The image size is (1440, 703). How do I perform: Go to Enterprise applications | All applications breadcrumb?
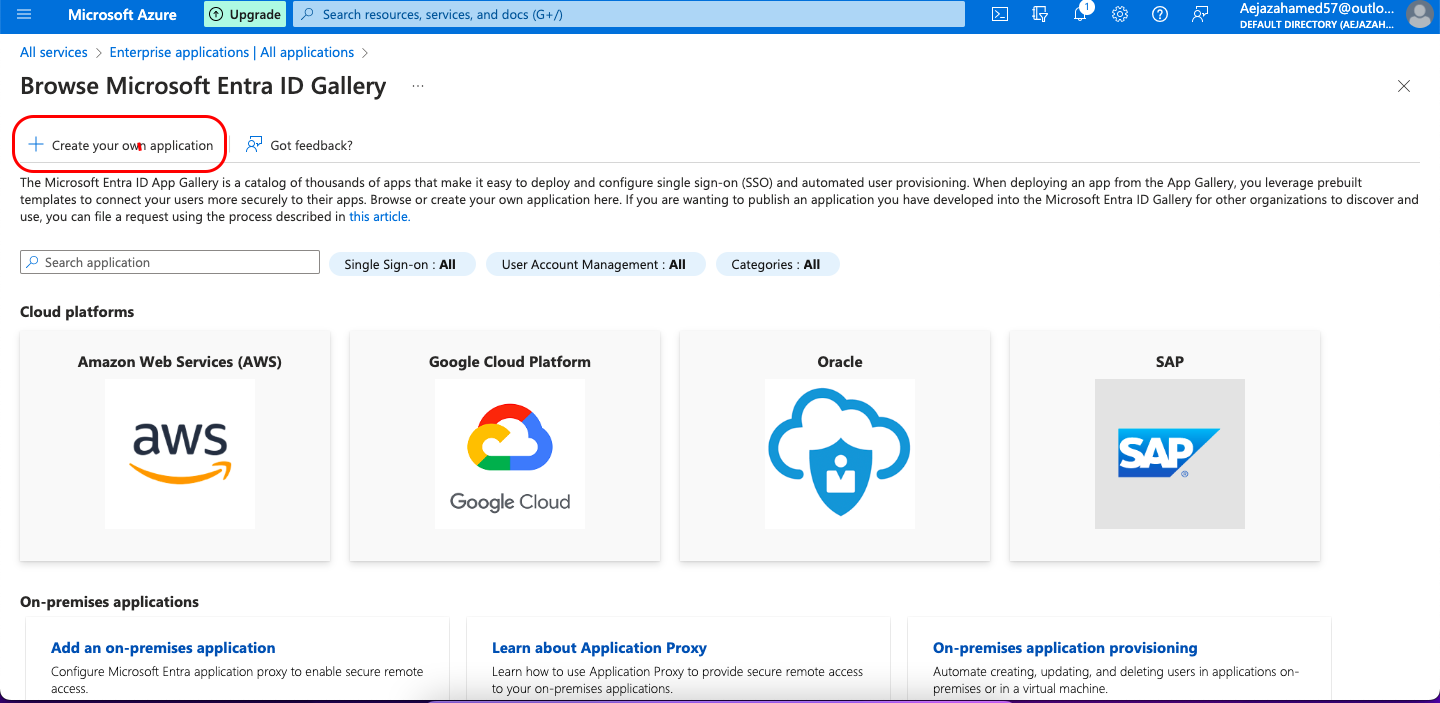coord(232,52)
